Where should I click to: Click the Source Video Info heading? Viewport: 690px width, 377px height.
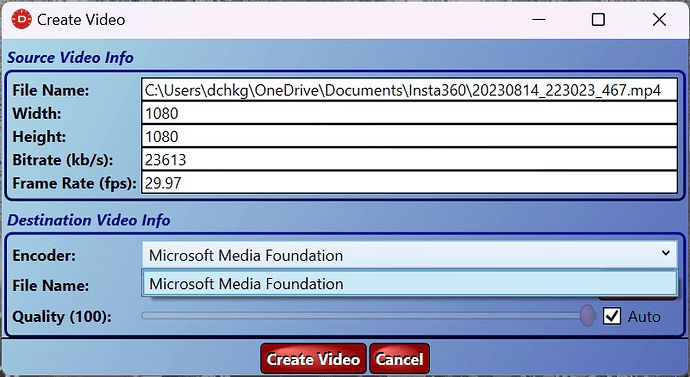[70, 58]
